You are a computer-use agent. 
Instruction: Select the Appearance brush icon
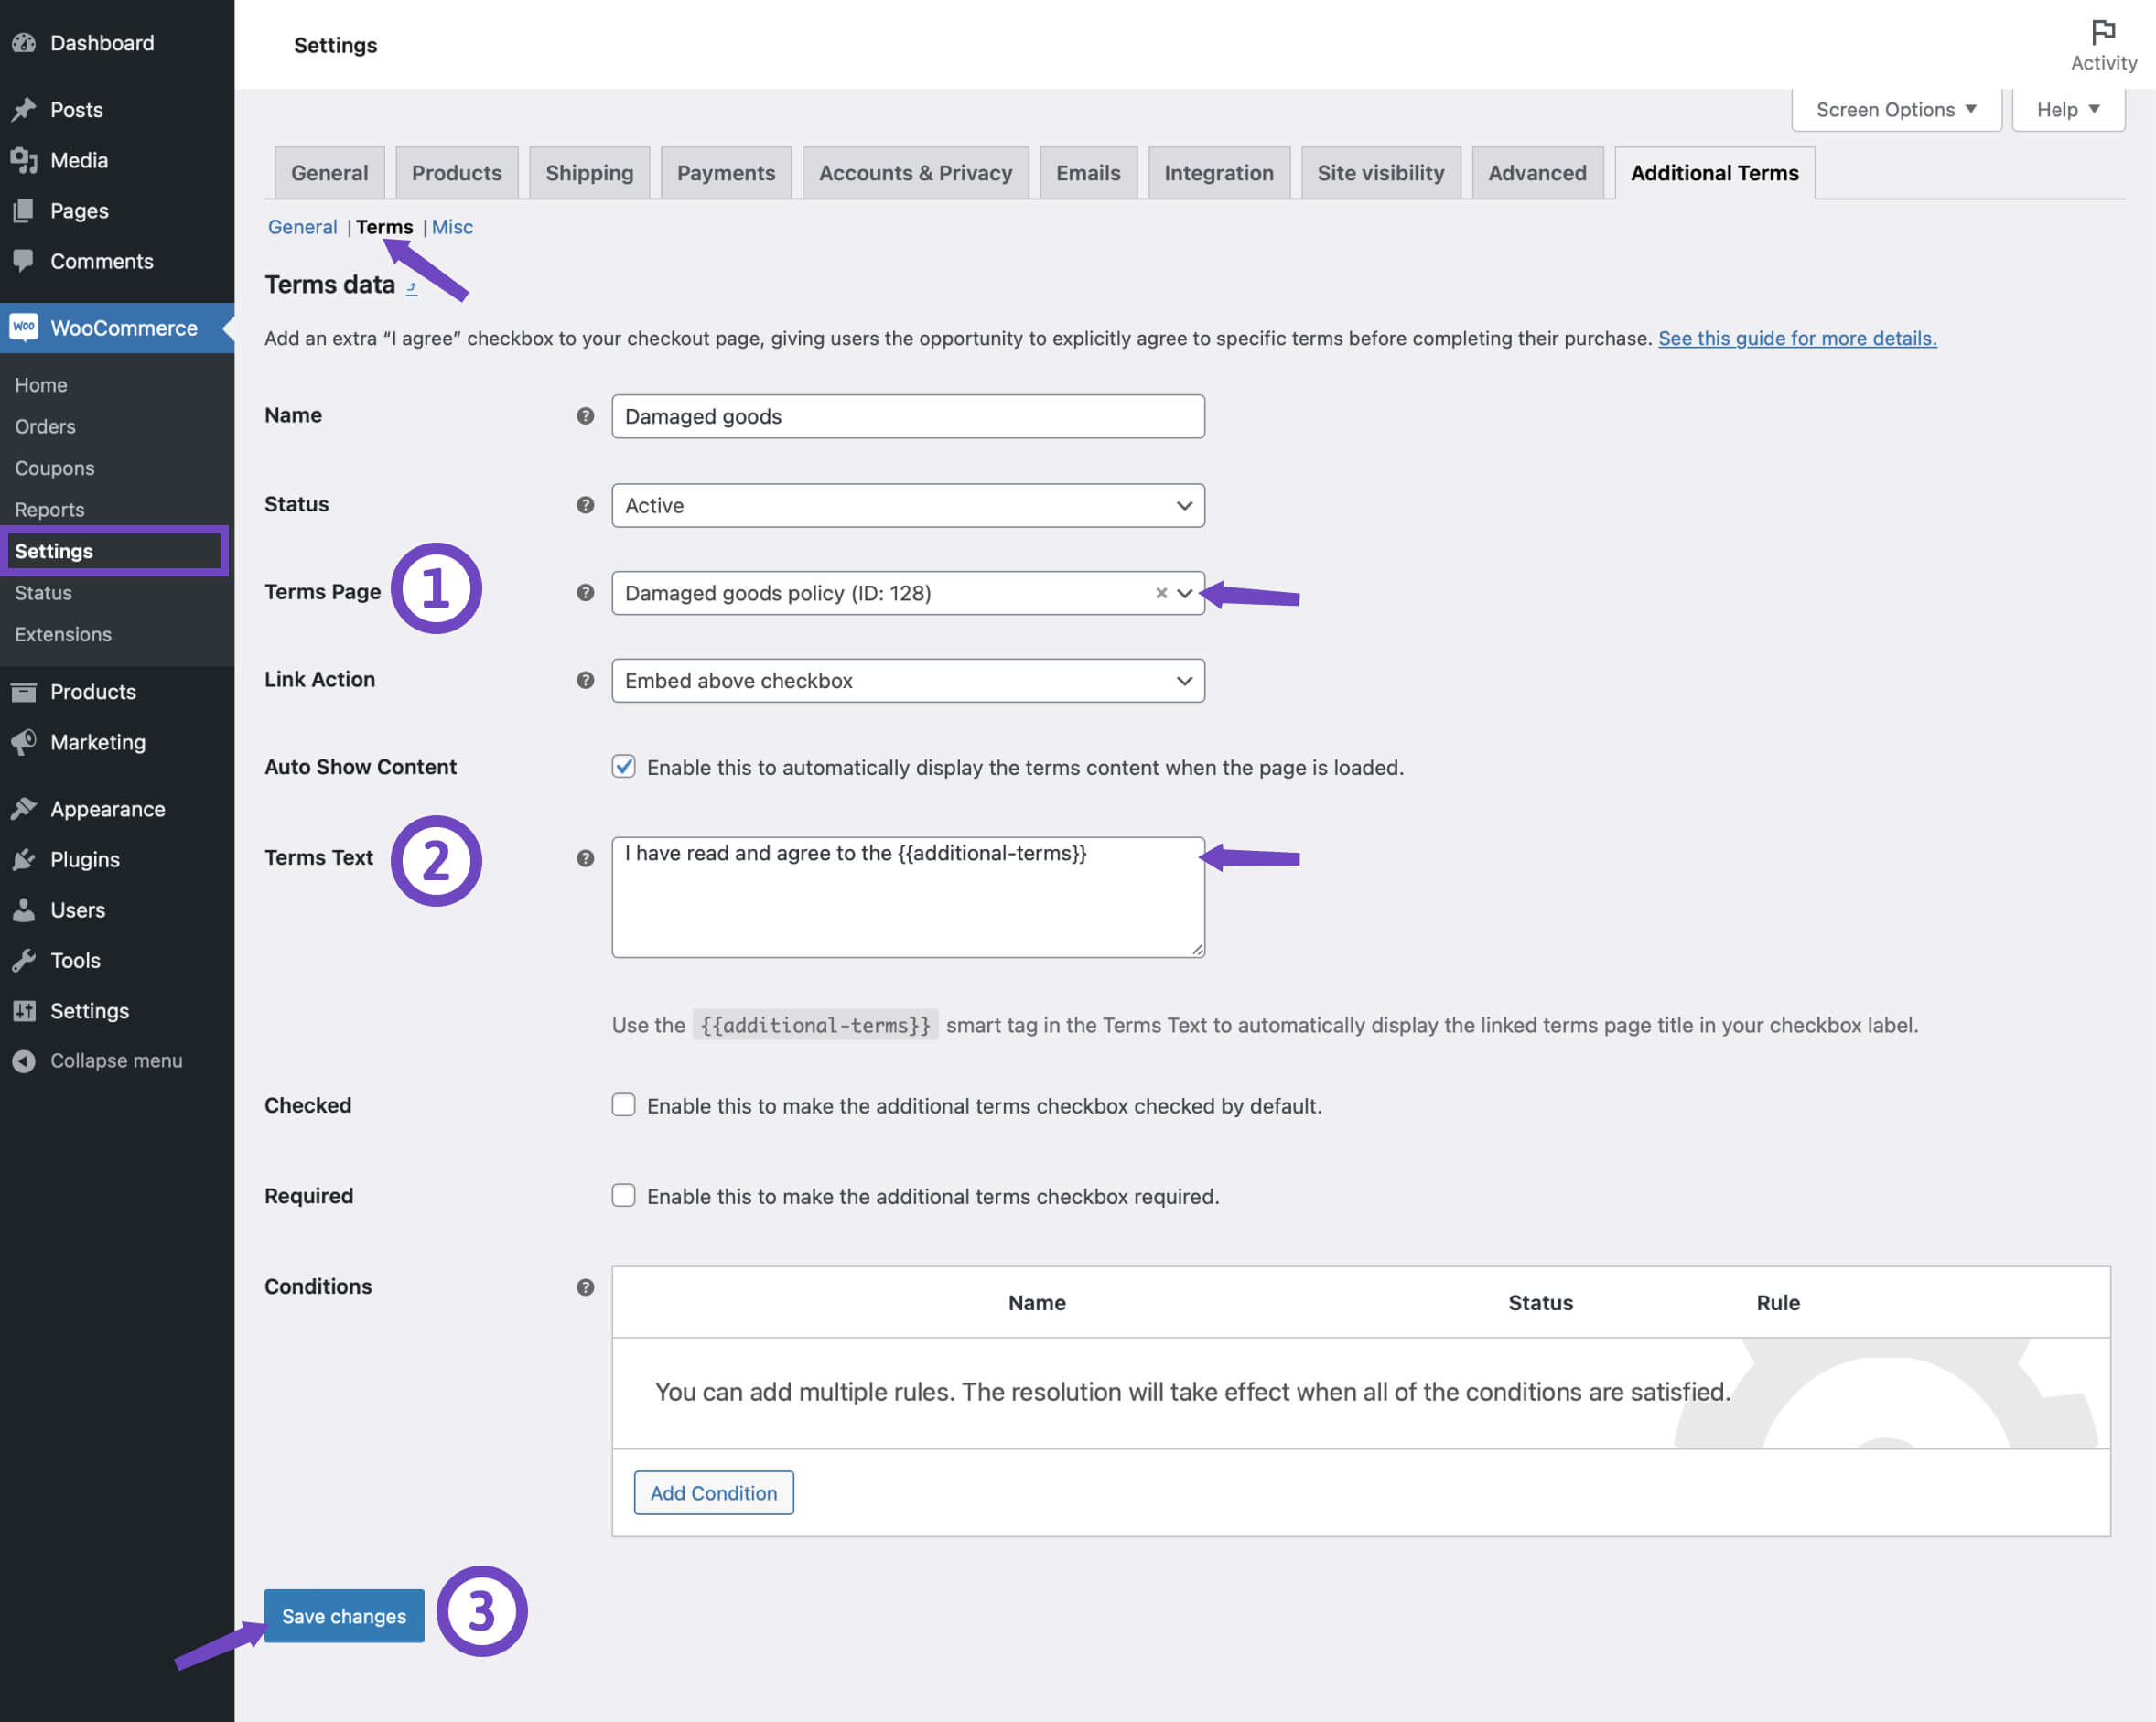(x=24, y=808)
